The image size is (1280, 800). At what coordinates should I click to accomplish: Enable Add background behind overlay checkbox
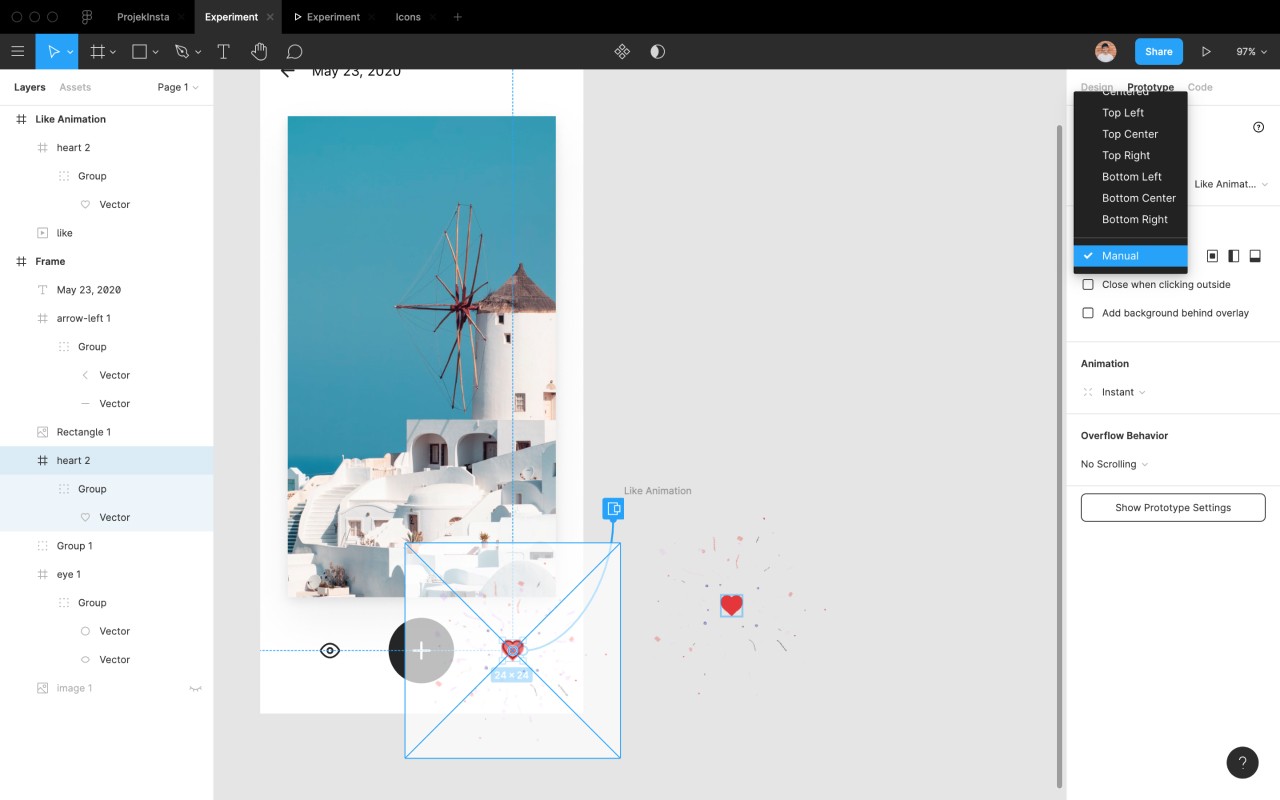pyautogui.click(x=1088, y=313)
